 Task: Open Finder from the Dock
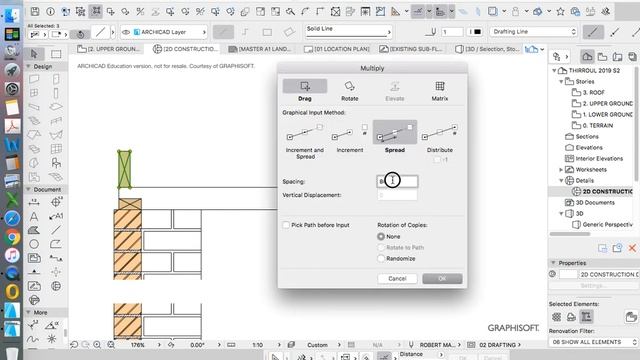[x=11, y=15]
